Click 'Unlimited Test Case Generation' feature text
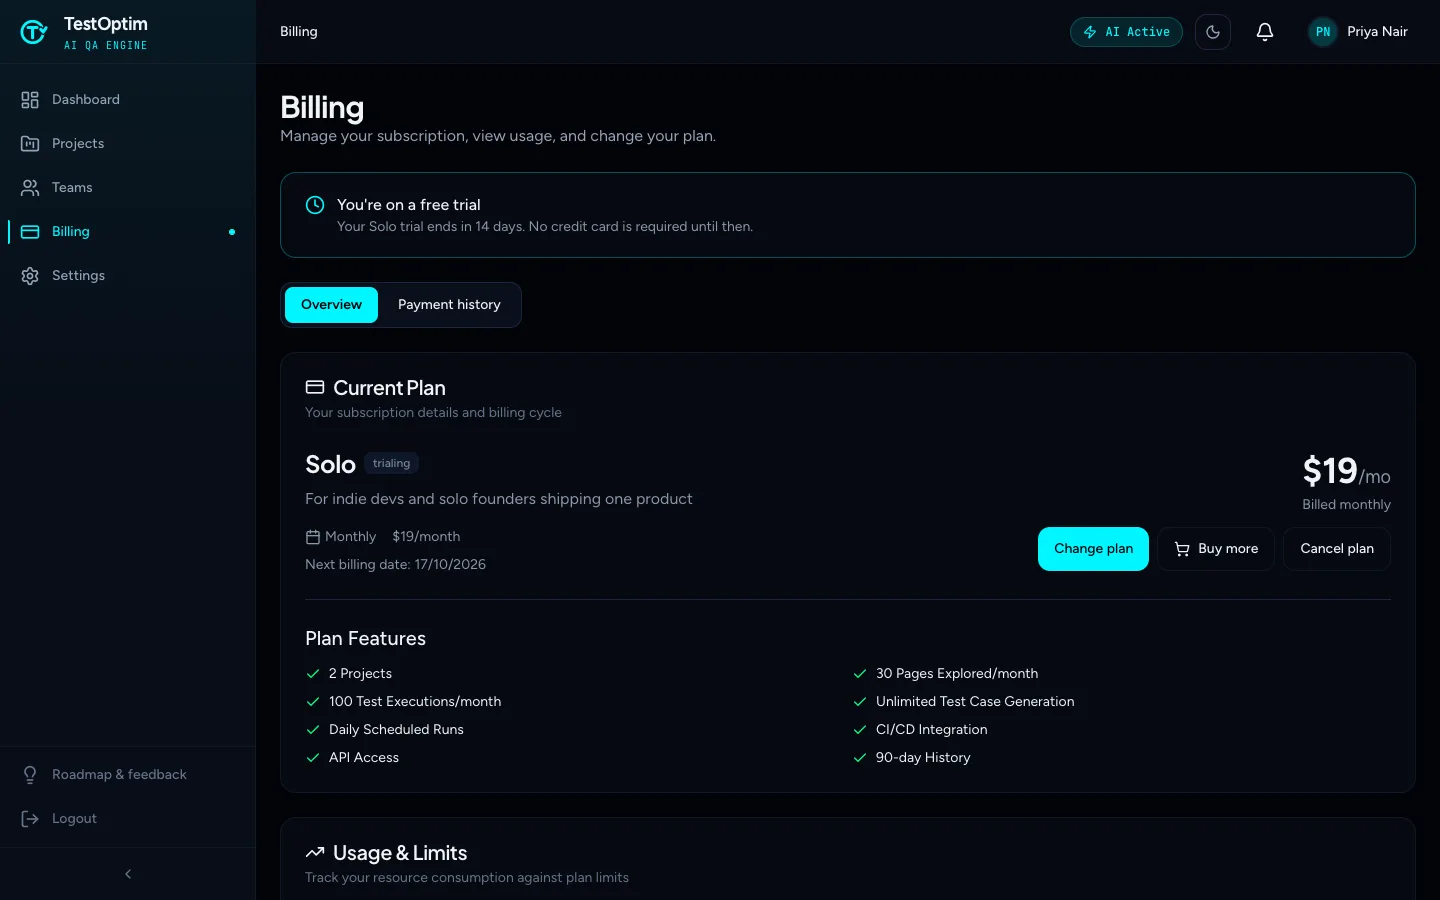 pos(975,702)
